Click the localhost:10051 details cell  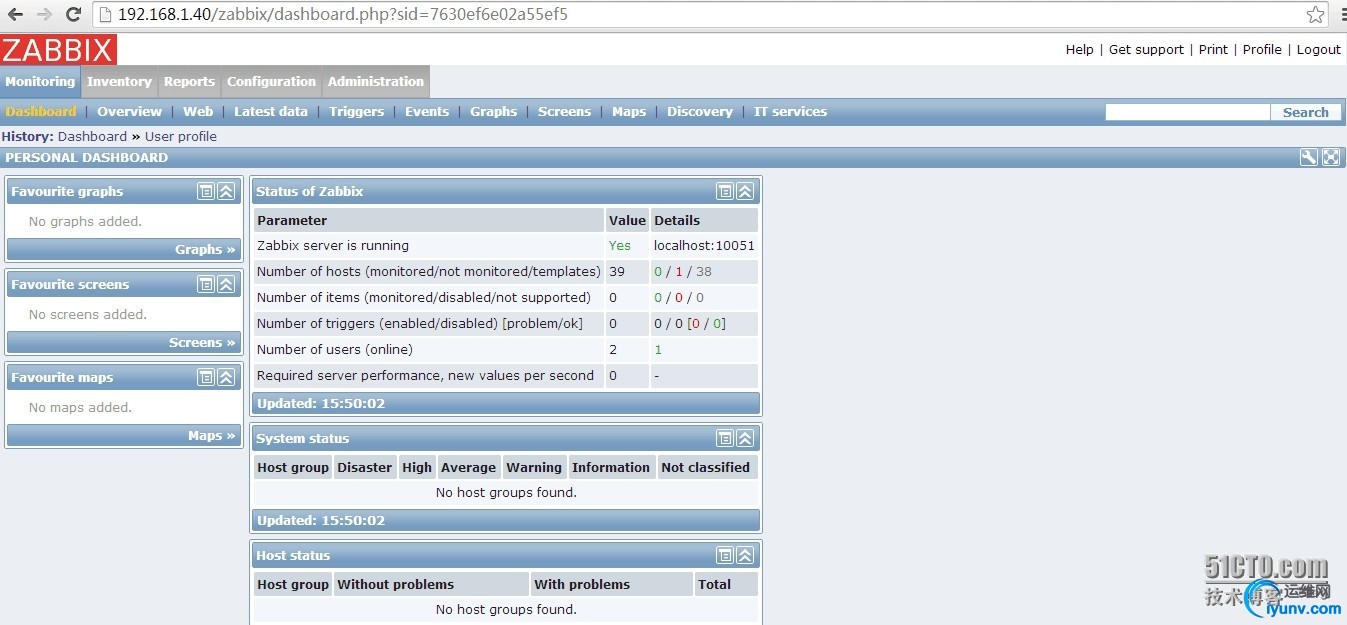[704, 245]
